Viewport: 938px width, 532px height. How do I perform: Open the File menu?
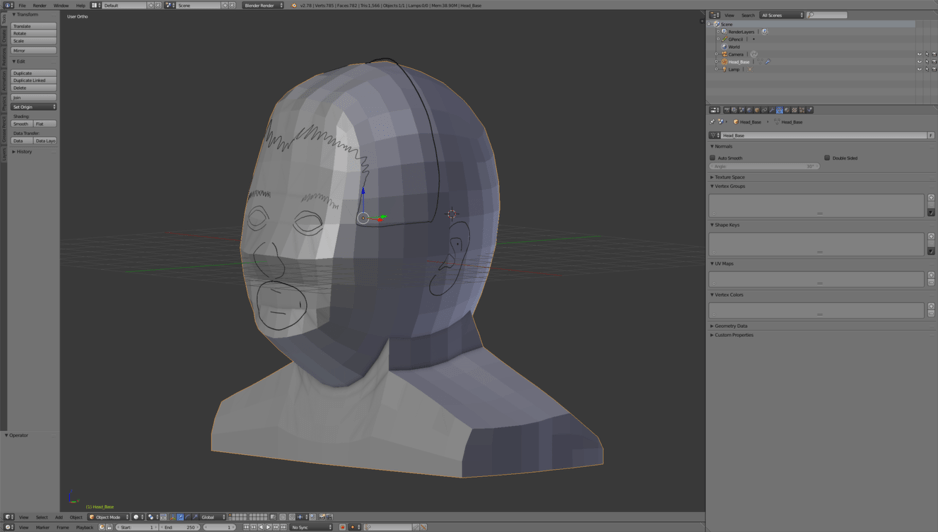(22, 5)
